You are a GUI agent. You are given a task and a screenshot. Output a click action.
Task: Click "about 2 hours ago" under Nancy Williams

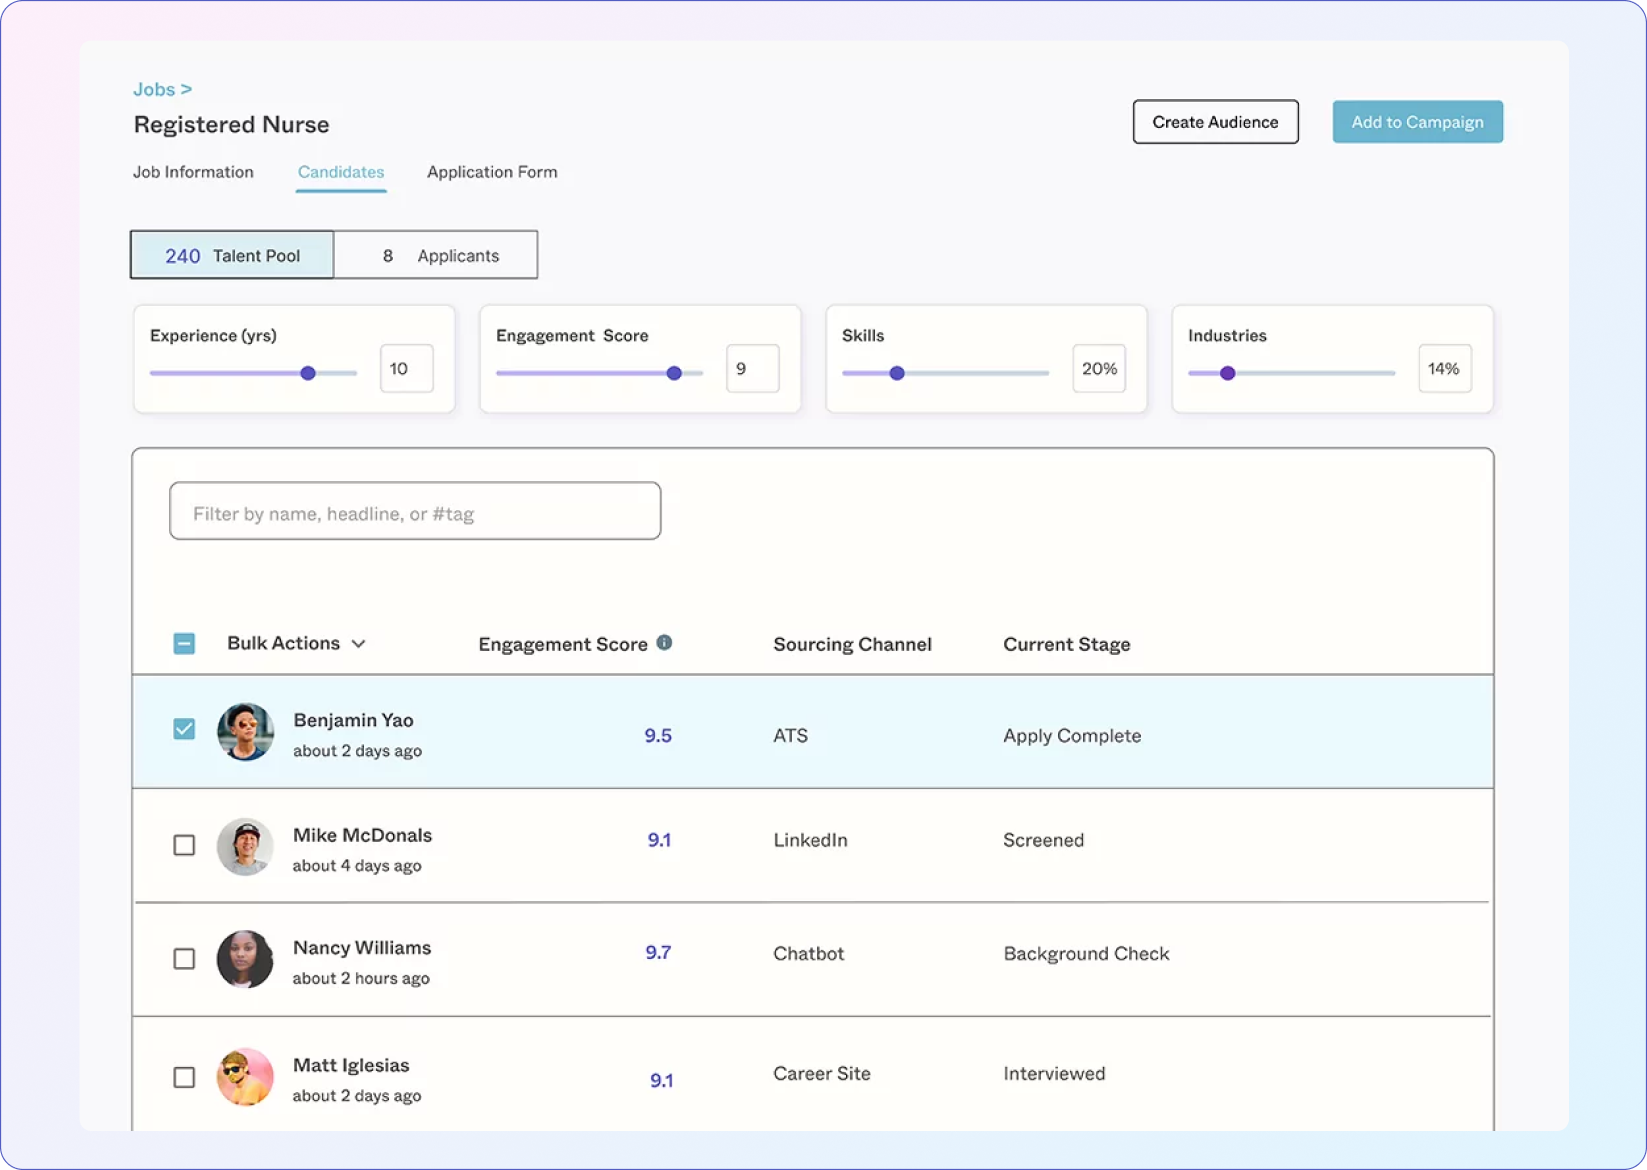tap(361, 978)
